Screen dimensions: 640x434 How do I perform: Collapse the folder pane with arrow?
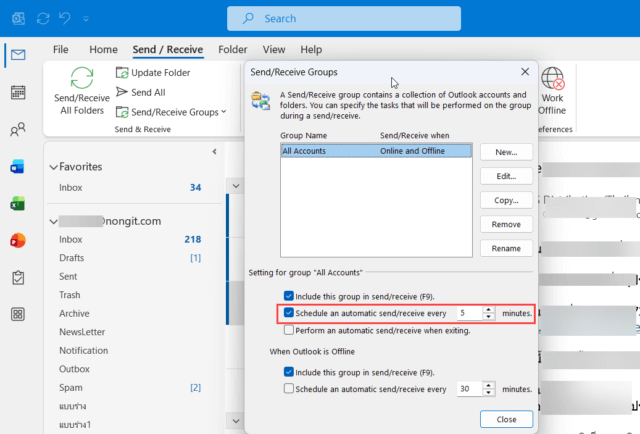pos(214,152)
